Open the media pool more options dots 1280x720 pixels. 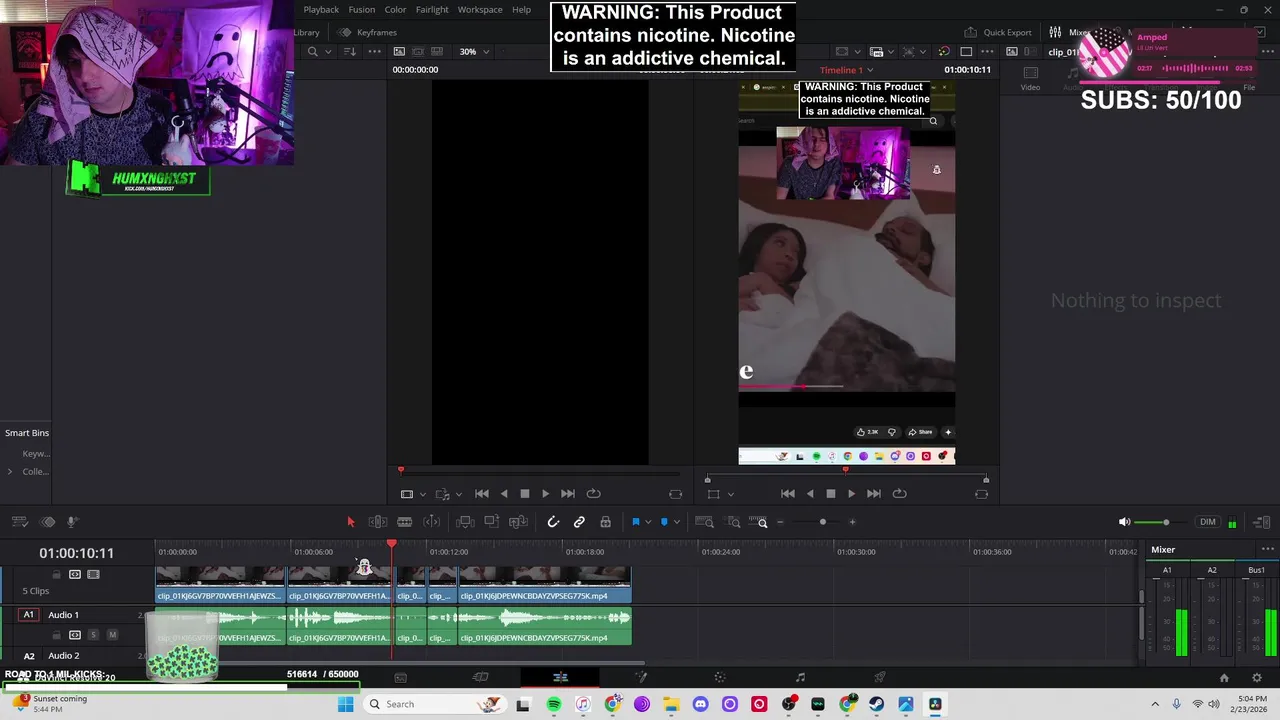point(372,52)
